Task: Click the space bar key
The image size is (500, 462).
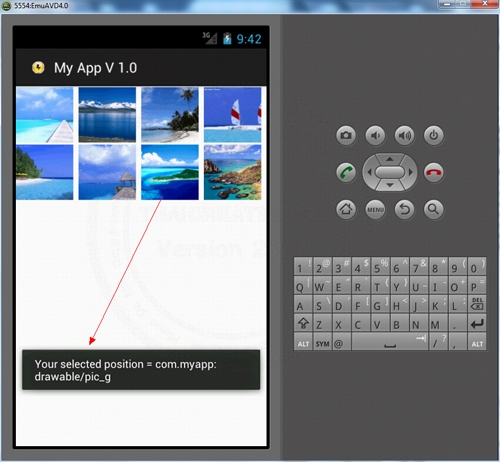Action: click(390, 342)
